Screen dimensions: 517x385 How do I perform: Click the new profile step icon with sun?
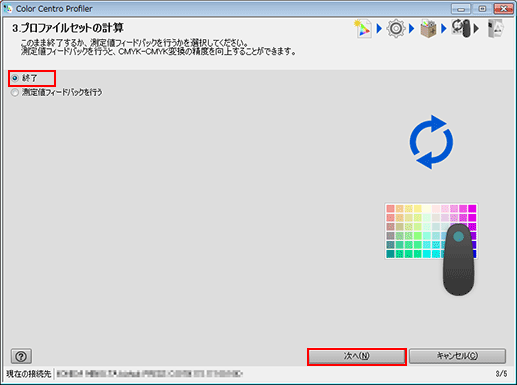click(363, 29)
